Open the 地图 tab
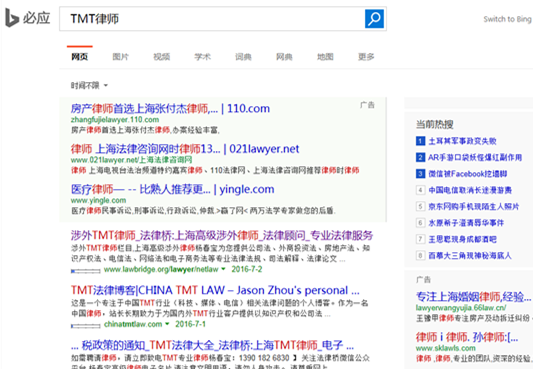The image size is (533, 369). click(325, 57)
